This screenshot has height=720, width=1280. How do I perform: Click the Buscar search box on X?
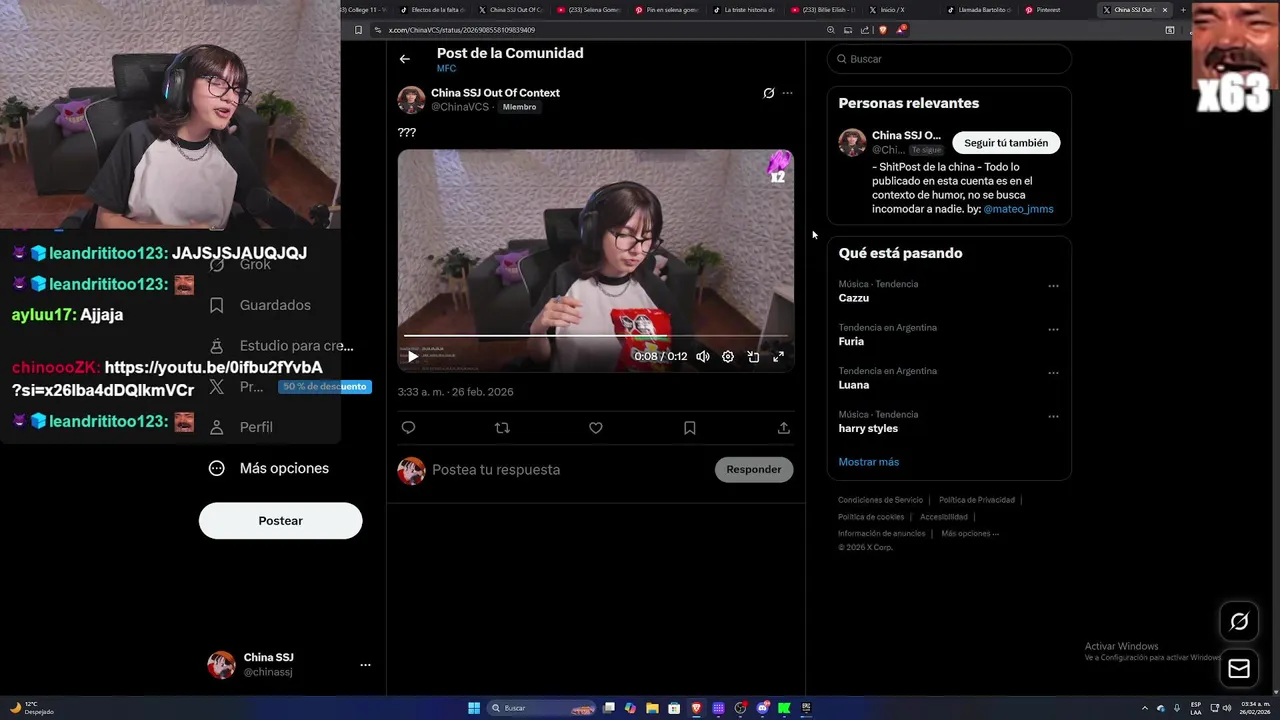tap(949, 59)
